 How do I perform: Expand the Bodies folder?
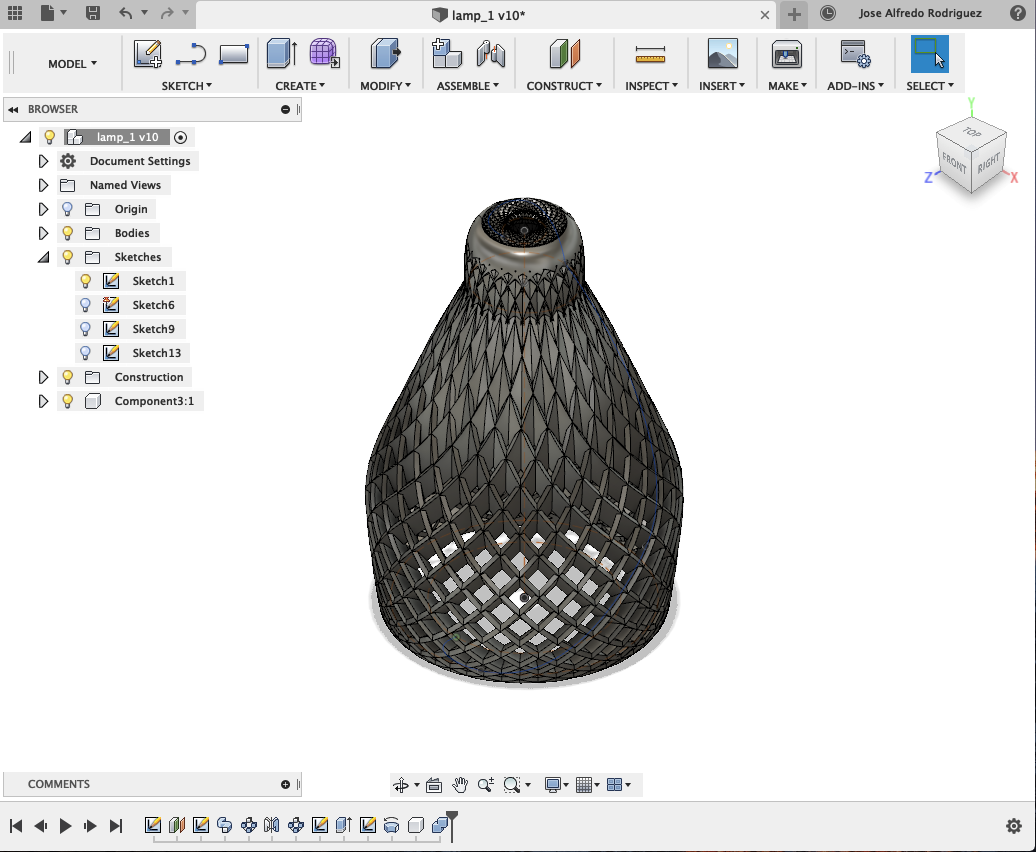pyautogui.click(x=43, y=233)
